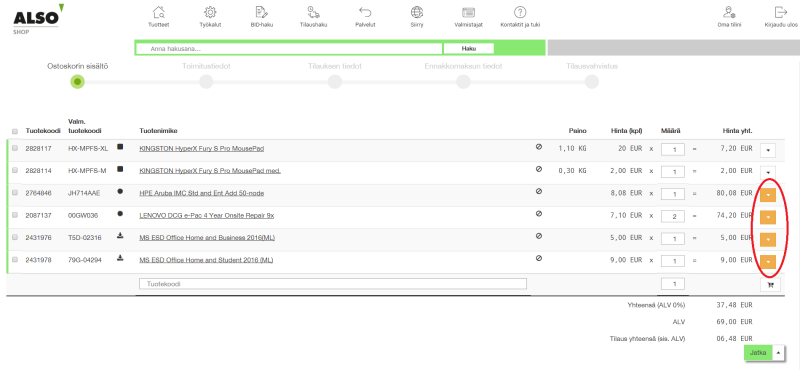Click quantity field for LENOVO DCG e-Pac row
Viewport: 800px width, 370px height.
[x=673, y=216]
